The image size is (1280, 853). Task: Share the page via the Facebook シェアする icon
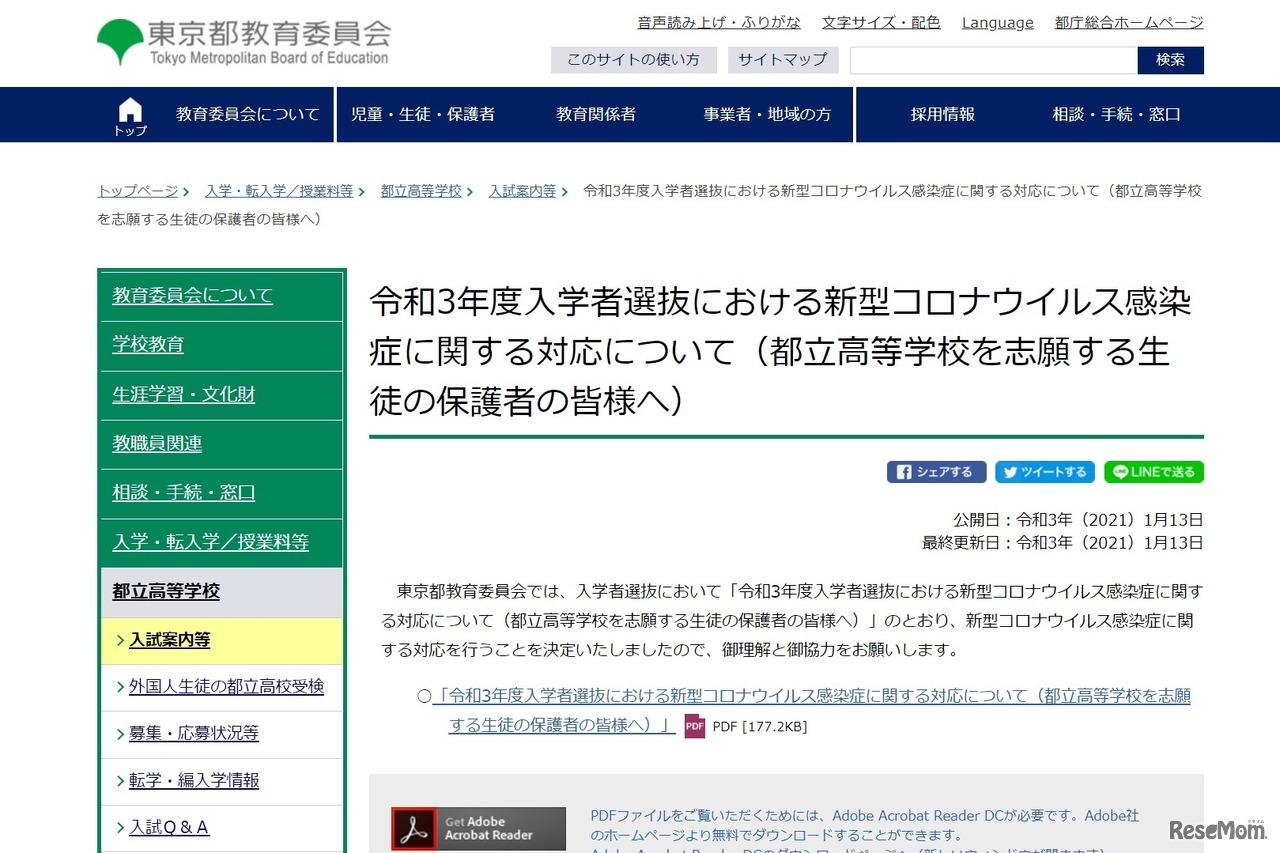936,471
